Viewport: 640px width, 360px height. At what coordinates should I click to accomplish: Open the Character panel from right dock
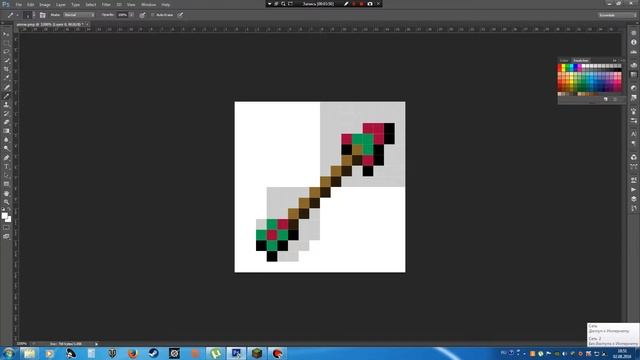pyautogui.click(x=633, y=134)
